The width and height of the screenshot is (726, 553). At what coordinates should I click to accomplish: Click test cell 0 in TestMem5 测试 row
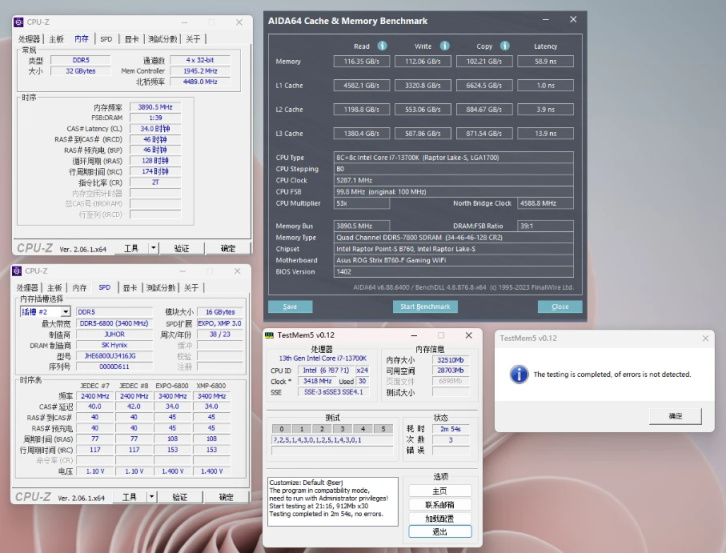click(281, 429)
